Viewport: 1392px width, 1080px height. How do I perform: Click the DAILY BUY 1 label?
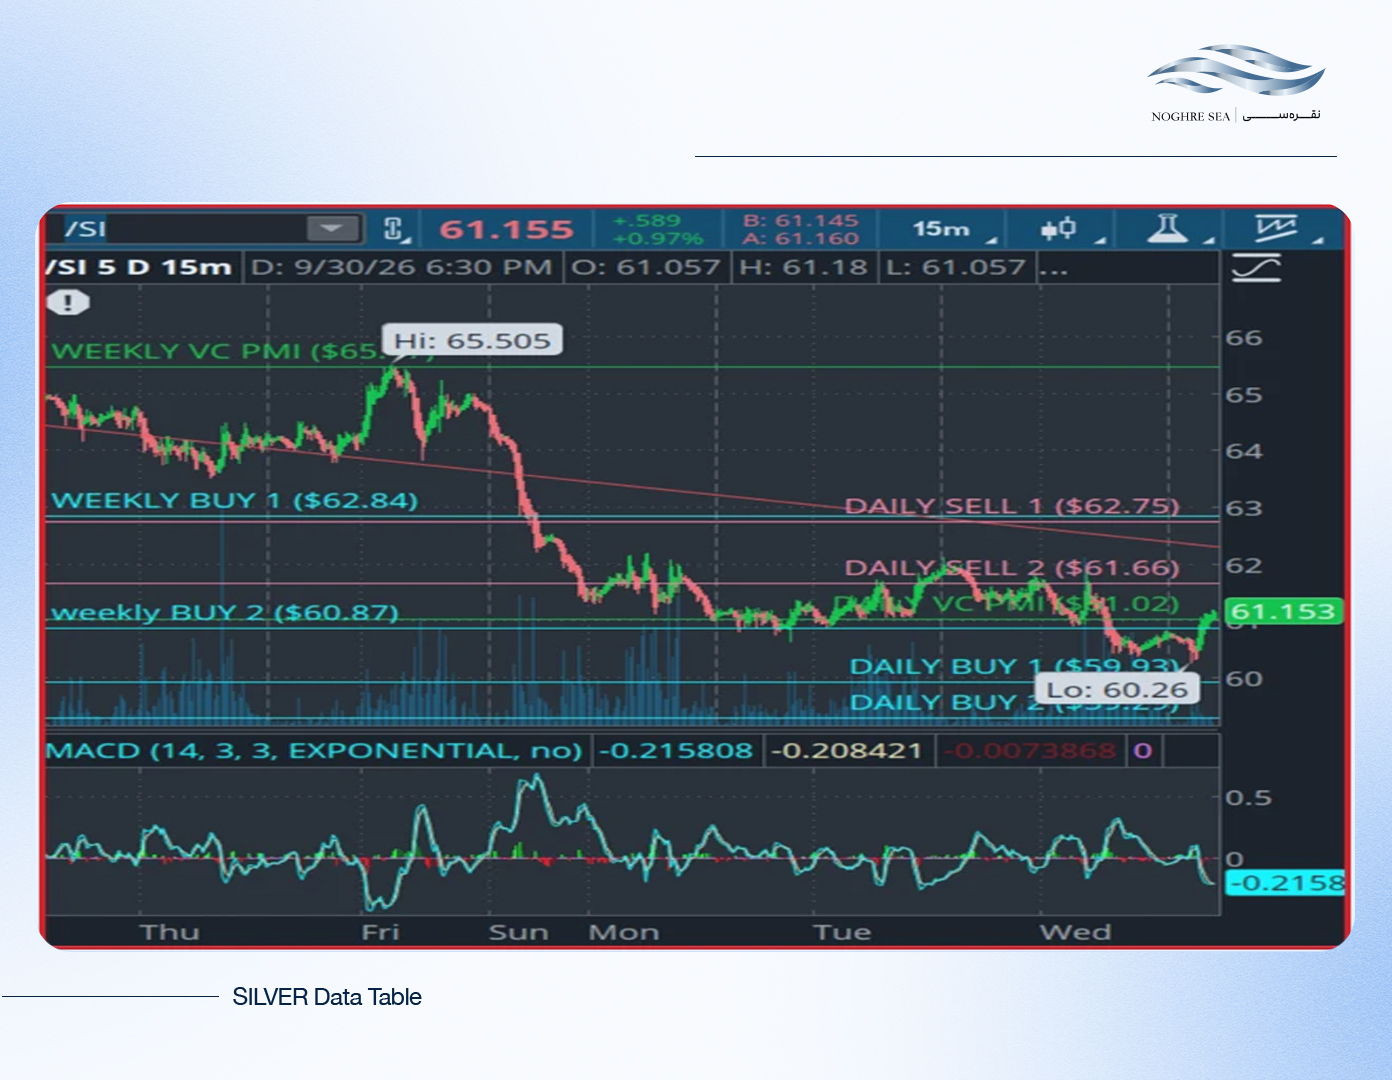point(1014,666)
